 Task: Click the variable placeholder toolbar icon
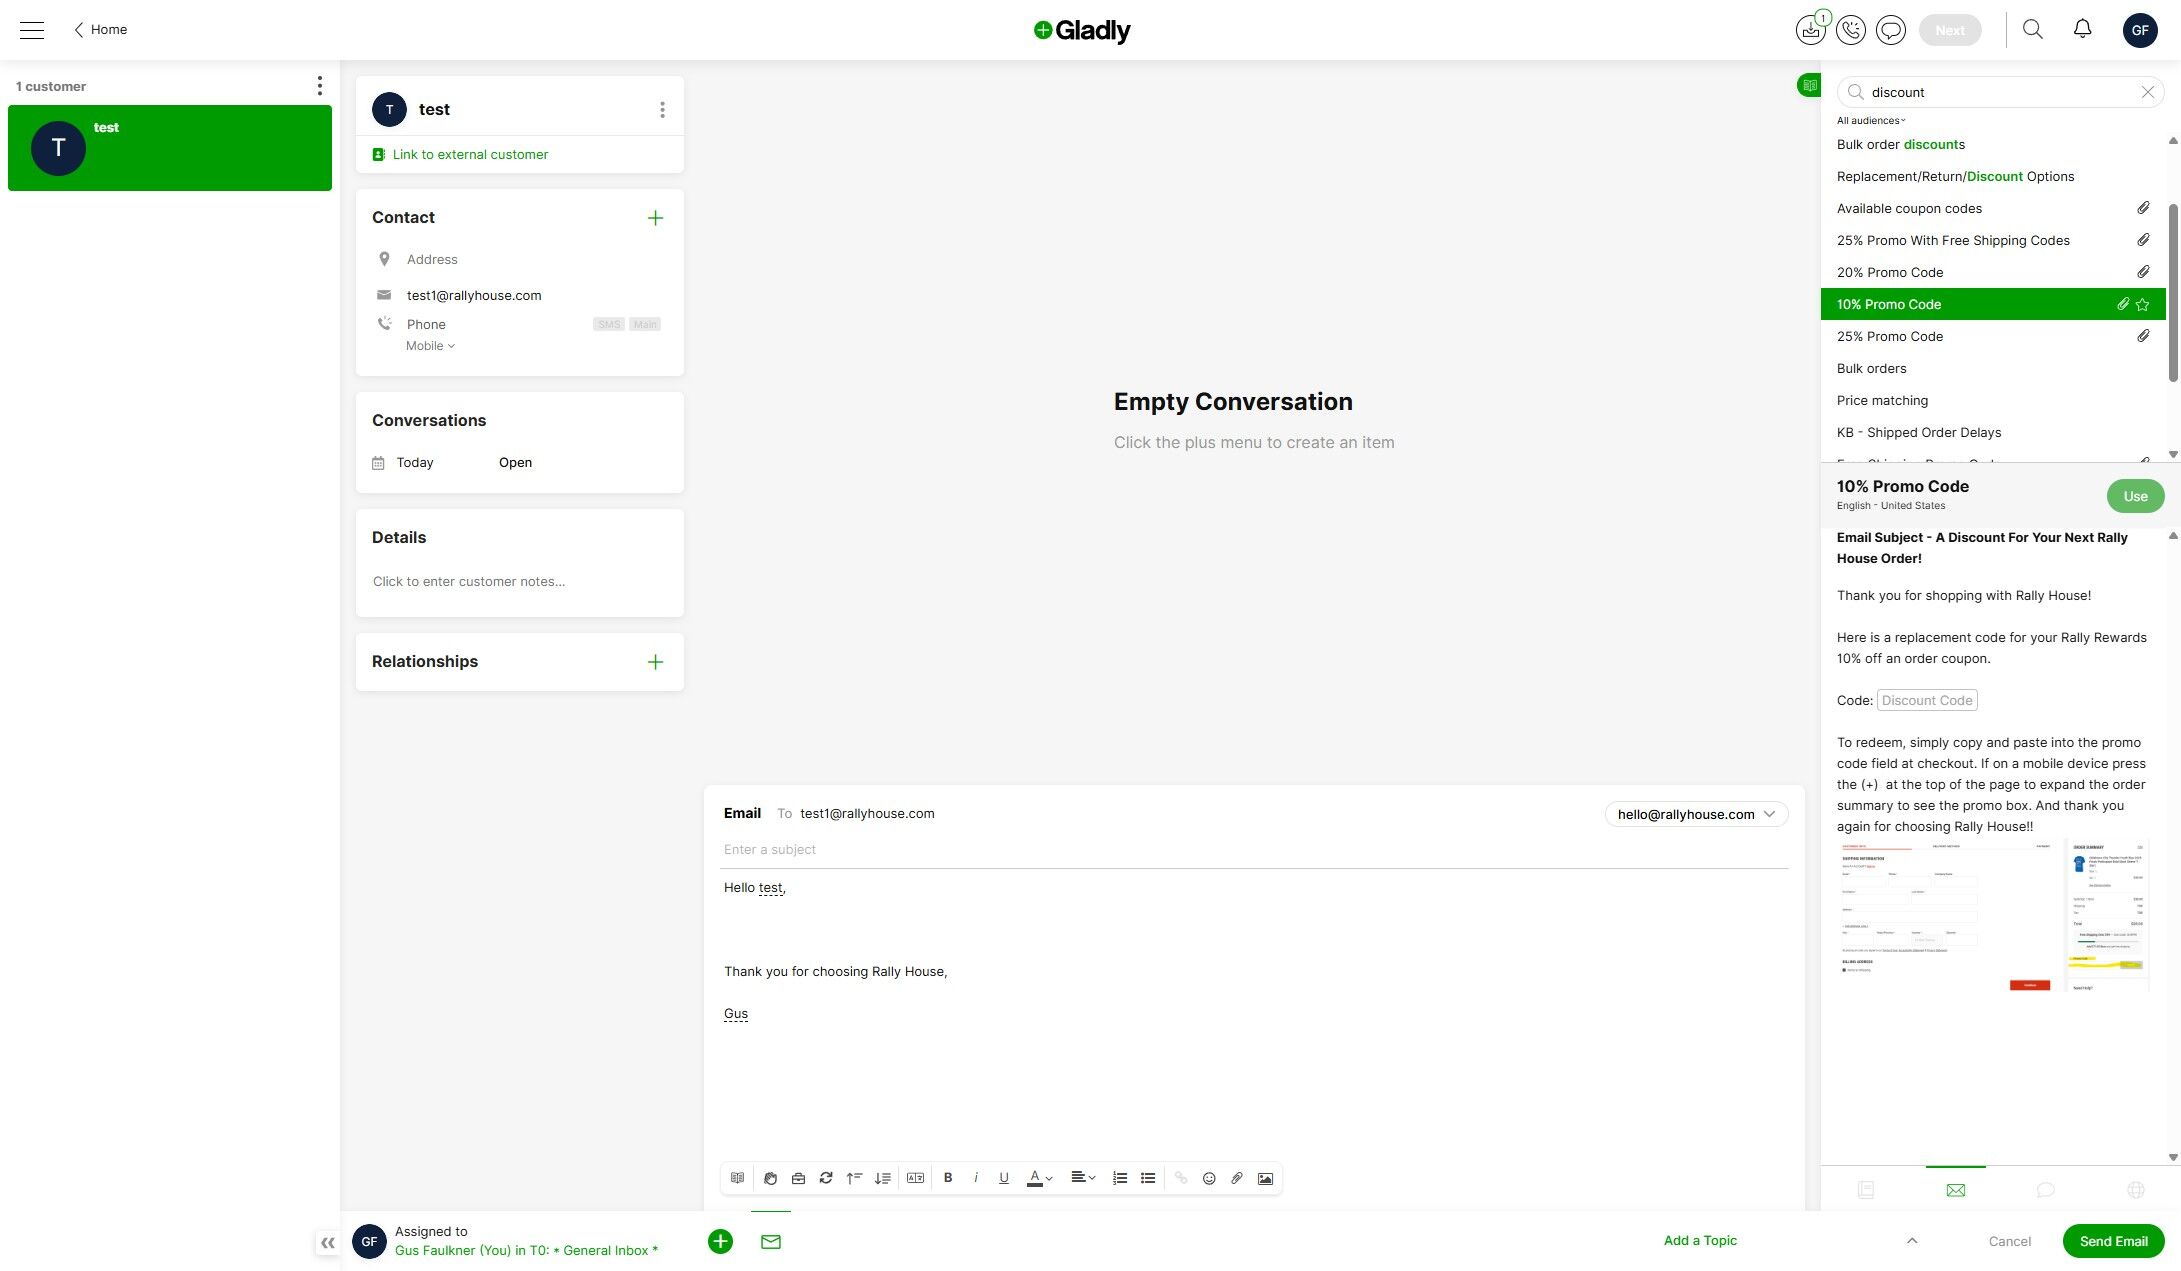tap(915, 1178)
